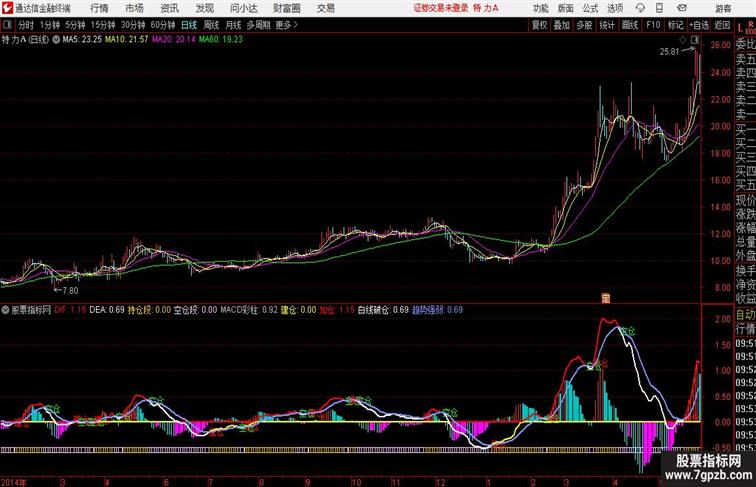Open the 问小达 menu
This screenshot has height=487, width=756.
244,8
